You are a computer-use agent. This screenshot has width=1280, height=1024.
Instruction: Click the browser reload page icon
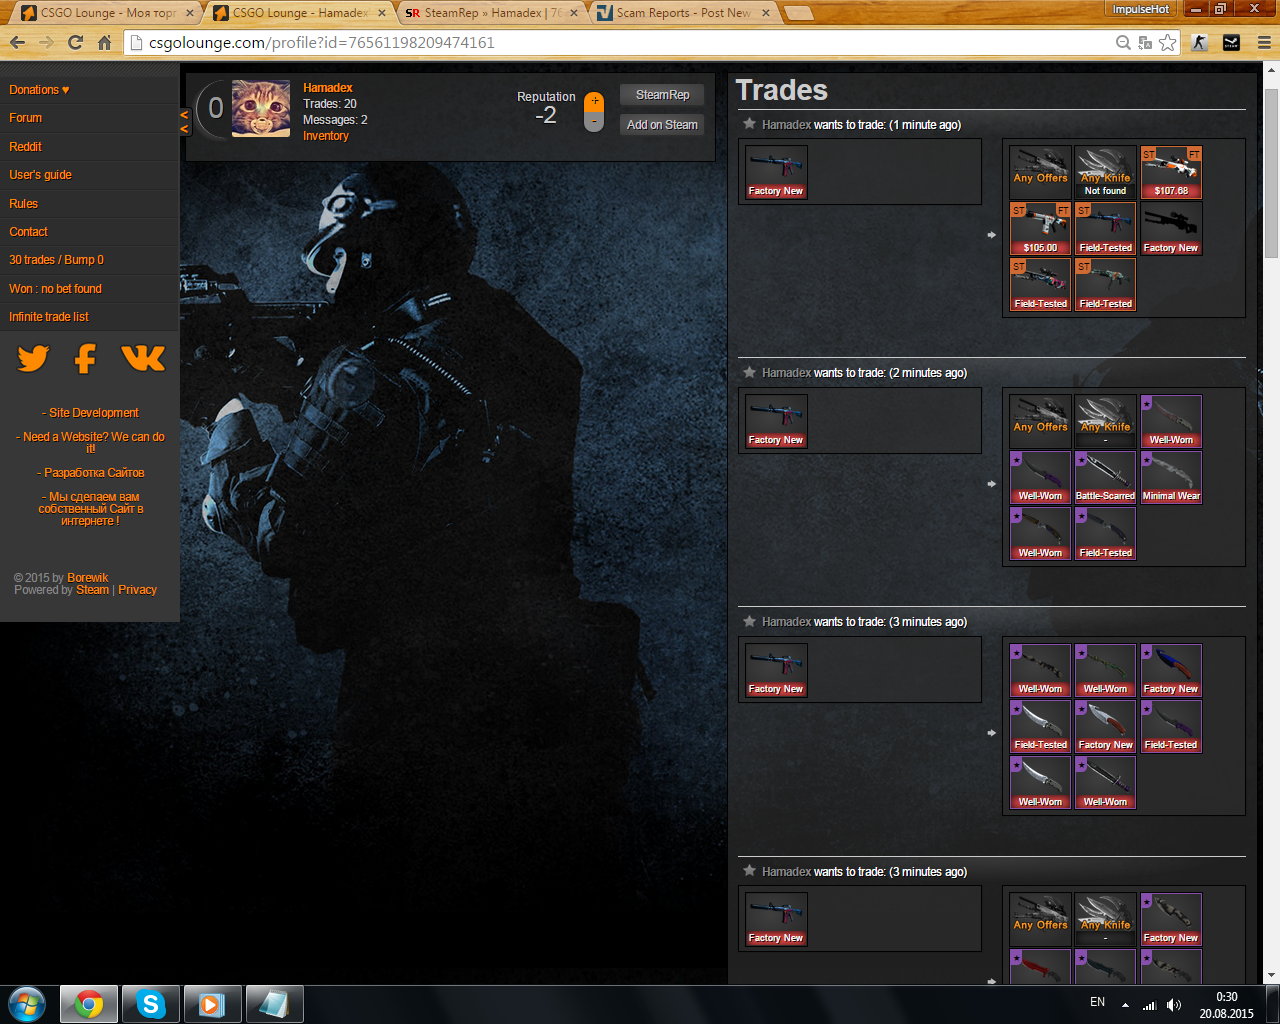coord(75,42)
